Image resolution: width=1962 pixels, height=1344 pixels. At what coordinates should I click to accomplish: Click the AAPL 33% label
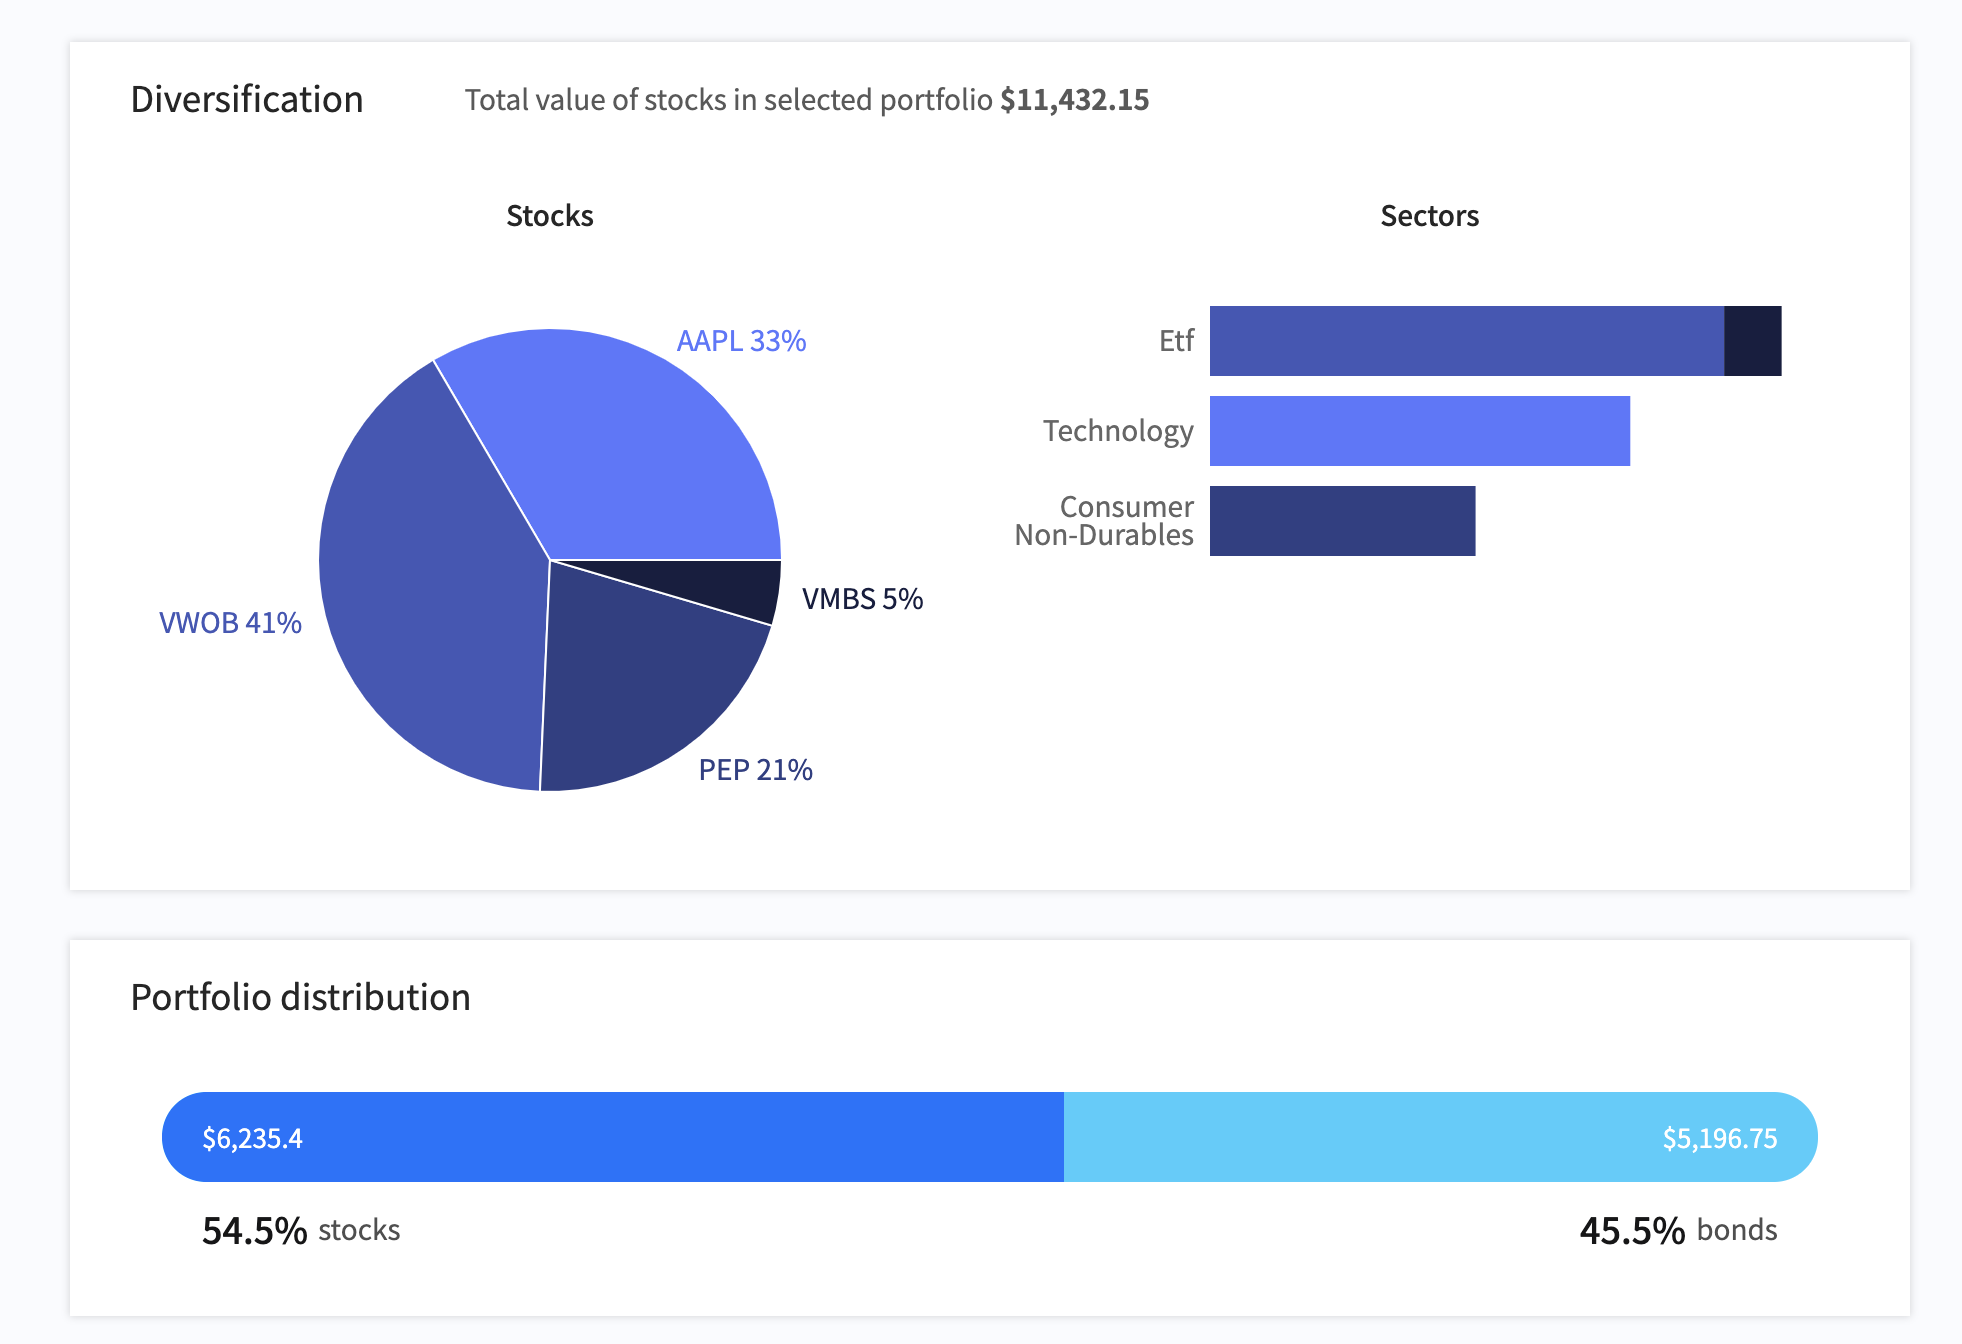(x=741, y=341)
